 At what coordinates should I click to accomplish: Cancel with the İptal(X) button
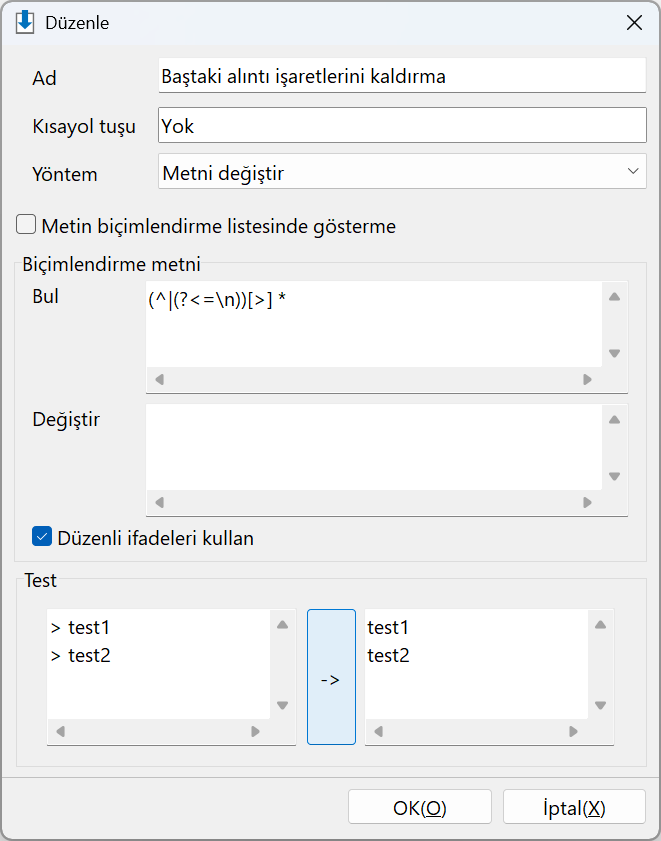(574, 807)
